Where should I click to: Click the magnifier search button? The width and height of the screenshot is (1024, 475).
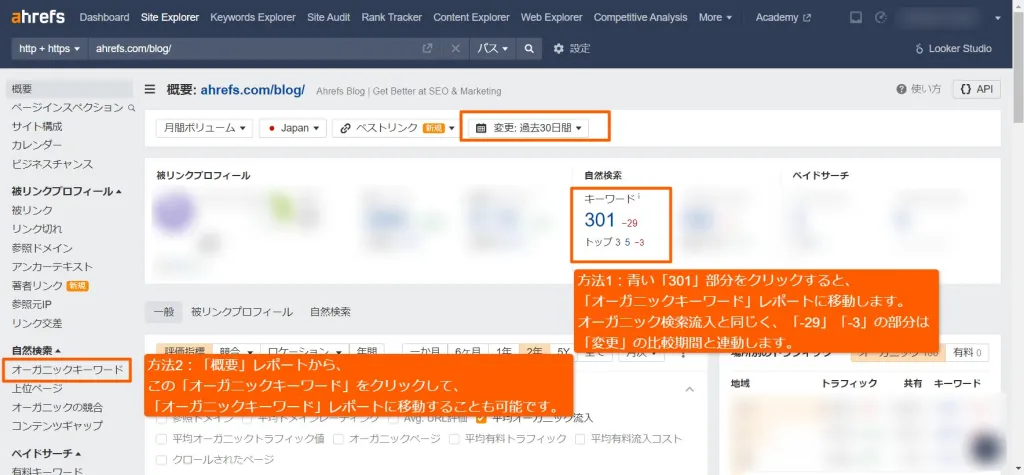pos(529,48)
